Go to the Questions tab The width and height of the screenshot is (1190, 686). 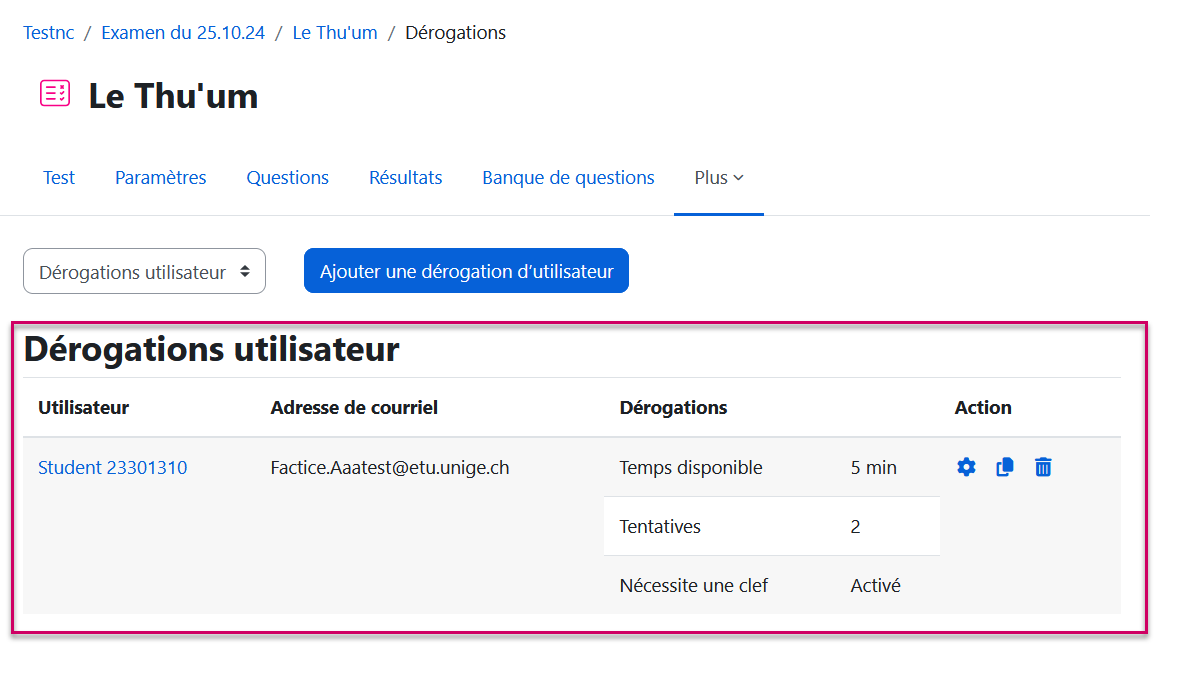pos(287,178)
